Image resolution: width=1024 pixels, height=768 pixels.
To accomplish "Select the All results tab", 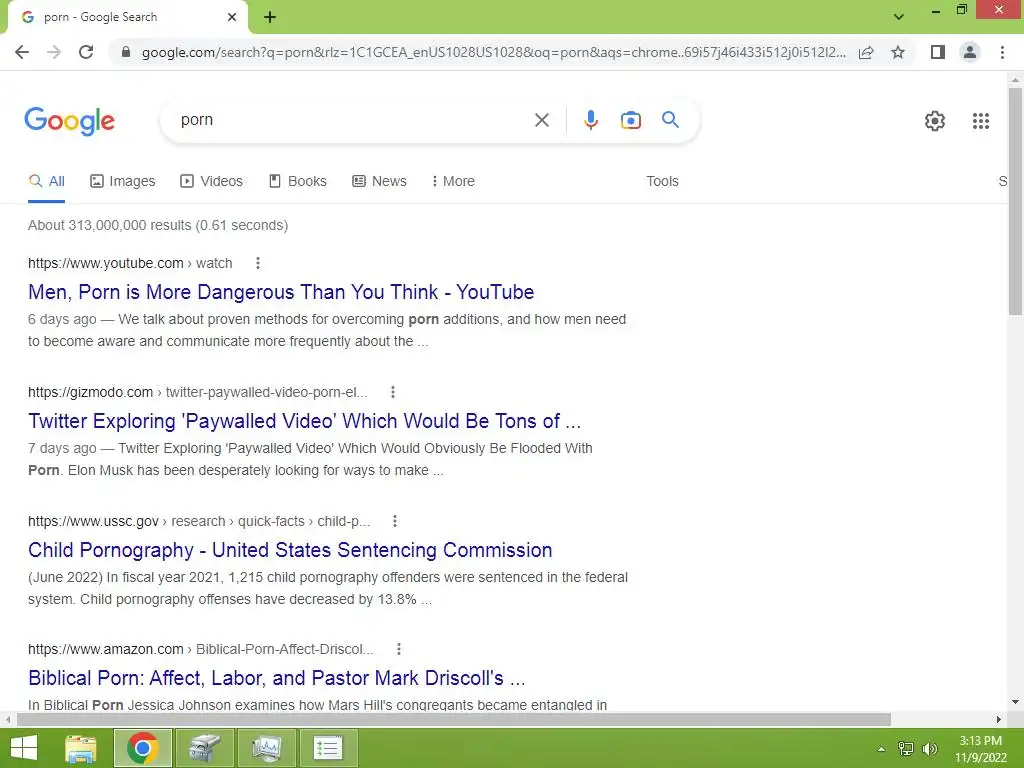I will point(46,181).
